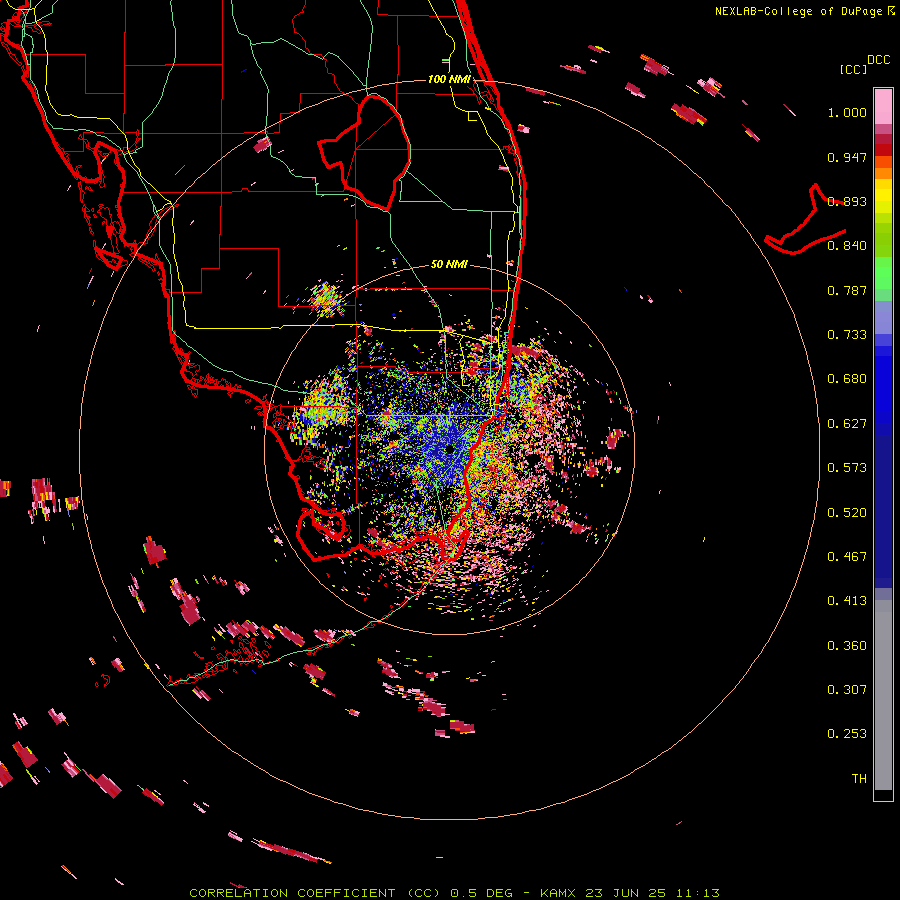Click the 0.413 scale value
This screenshot has height=900, width=900.
pyautogui.click(x=847, y=601)
